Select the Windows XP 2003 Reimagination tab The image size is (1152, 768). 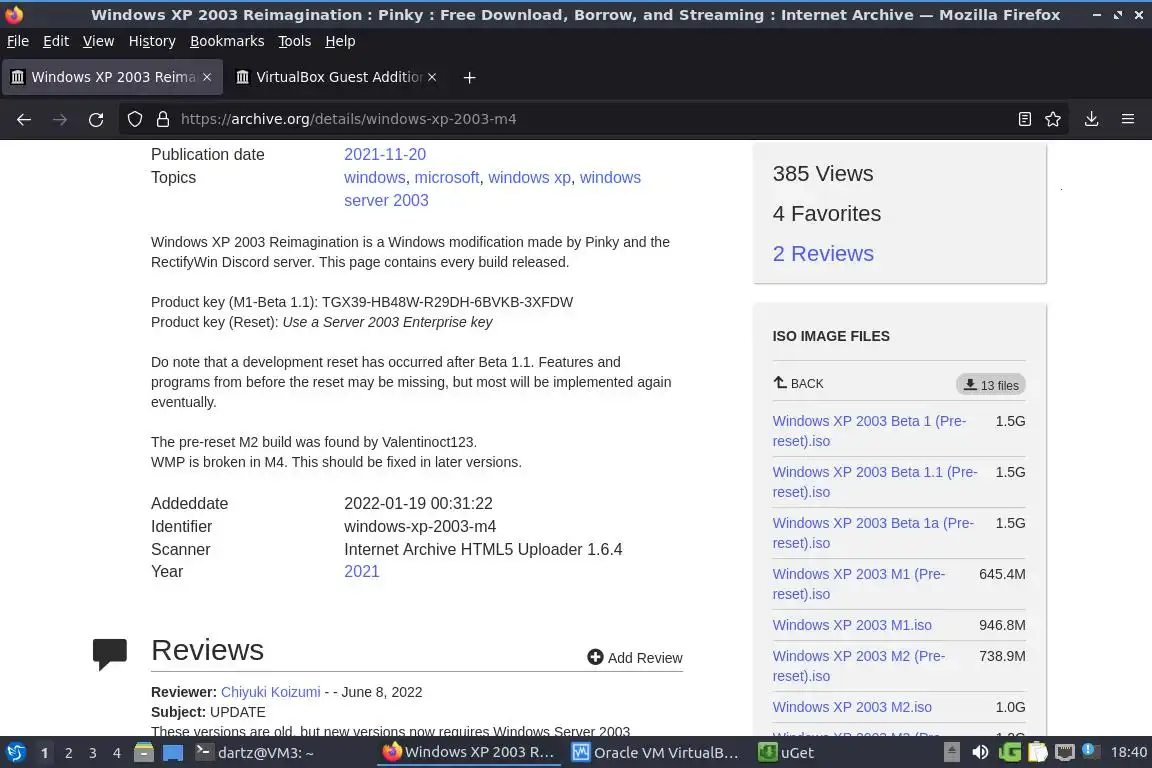tap(112, 77)
